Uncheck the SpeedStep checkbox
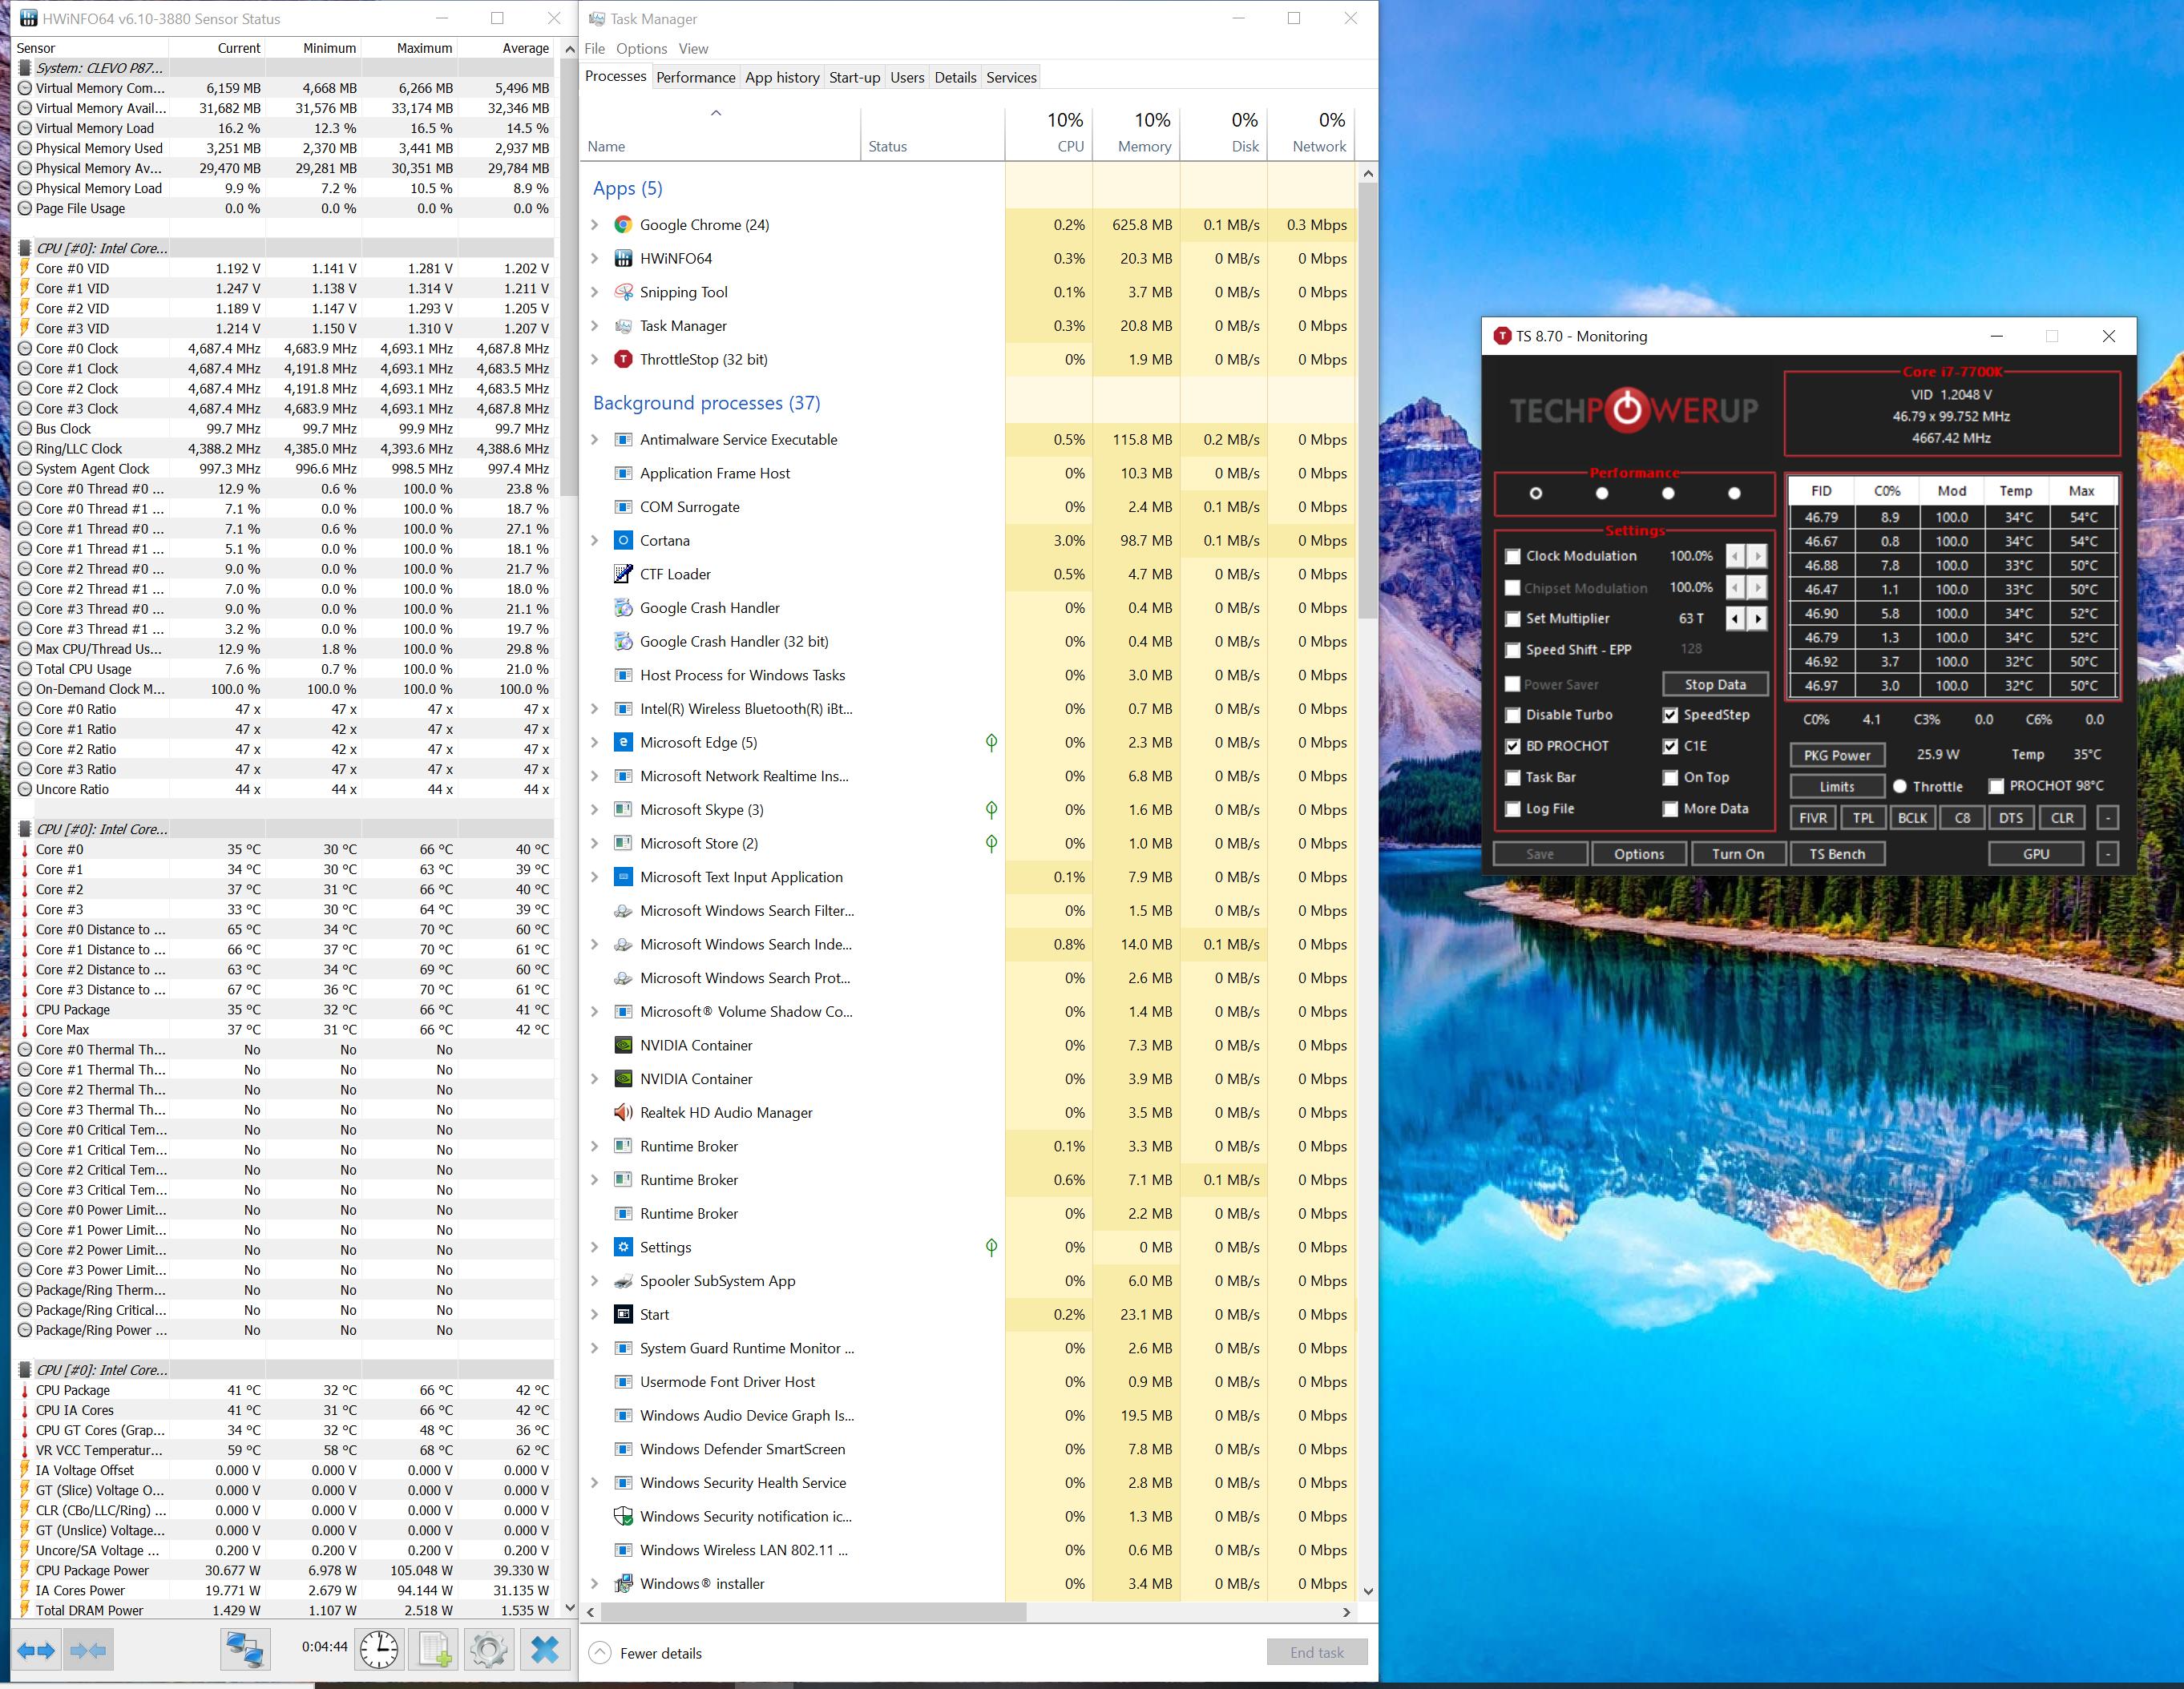The width and height of the screenshot is (2184, 1689). point(1670,716)
